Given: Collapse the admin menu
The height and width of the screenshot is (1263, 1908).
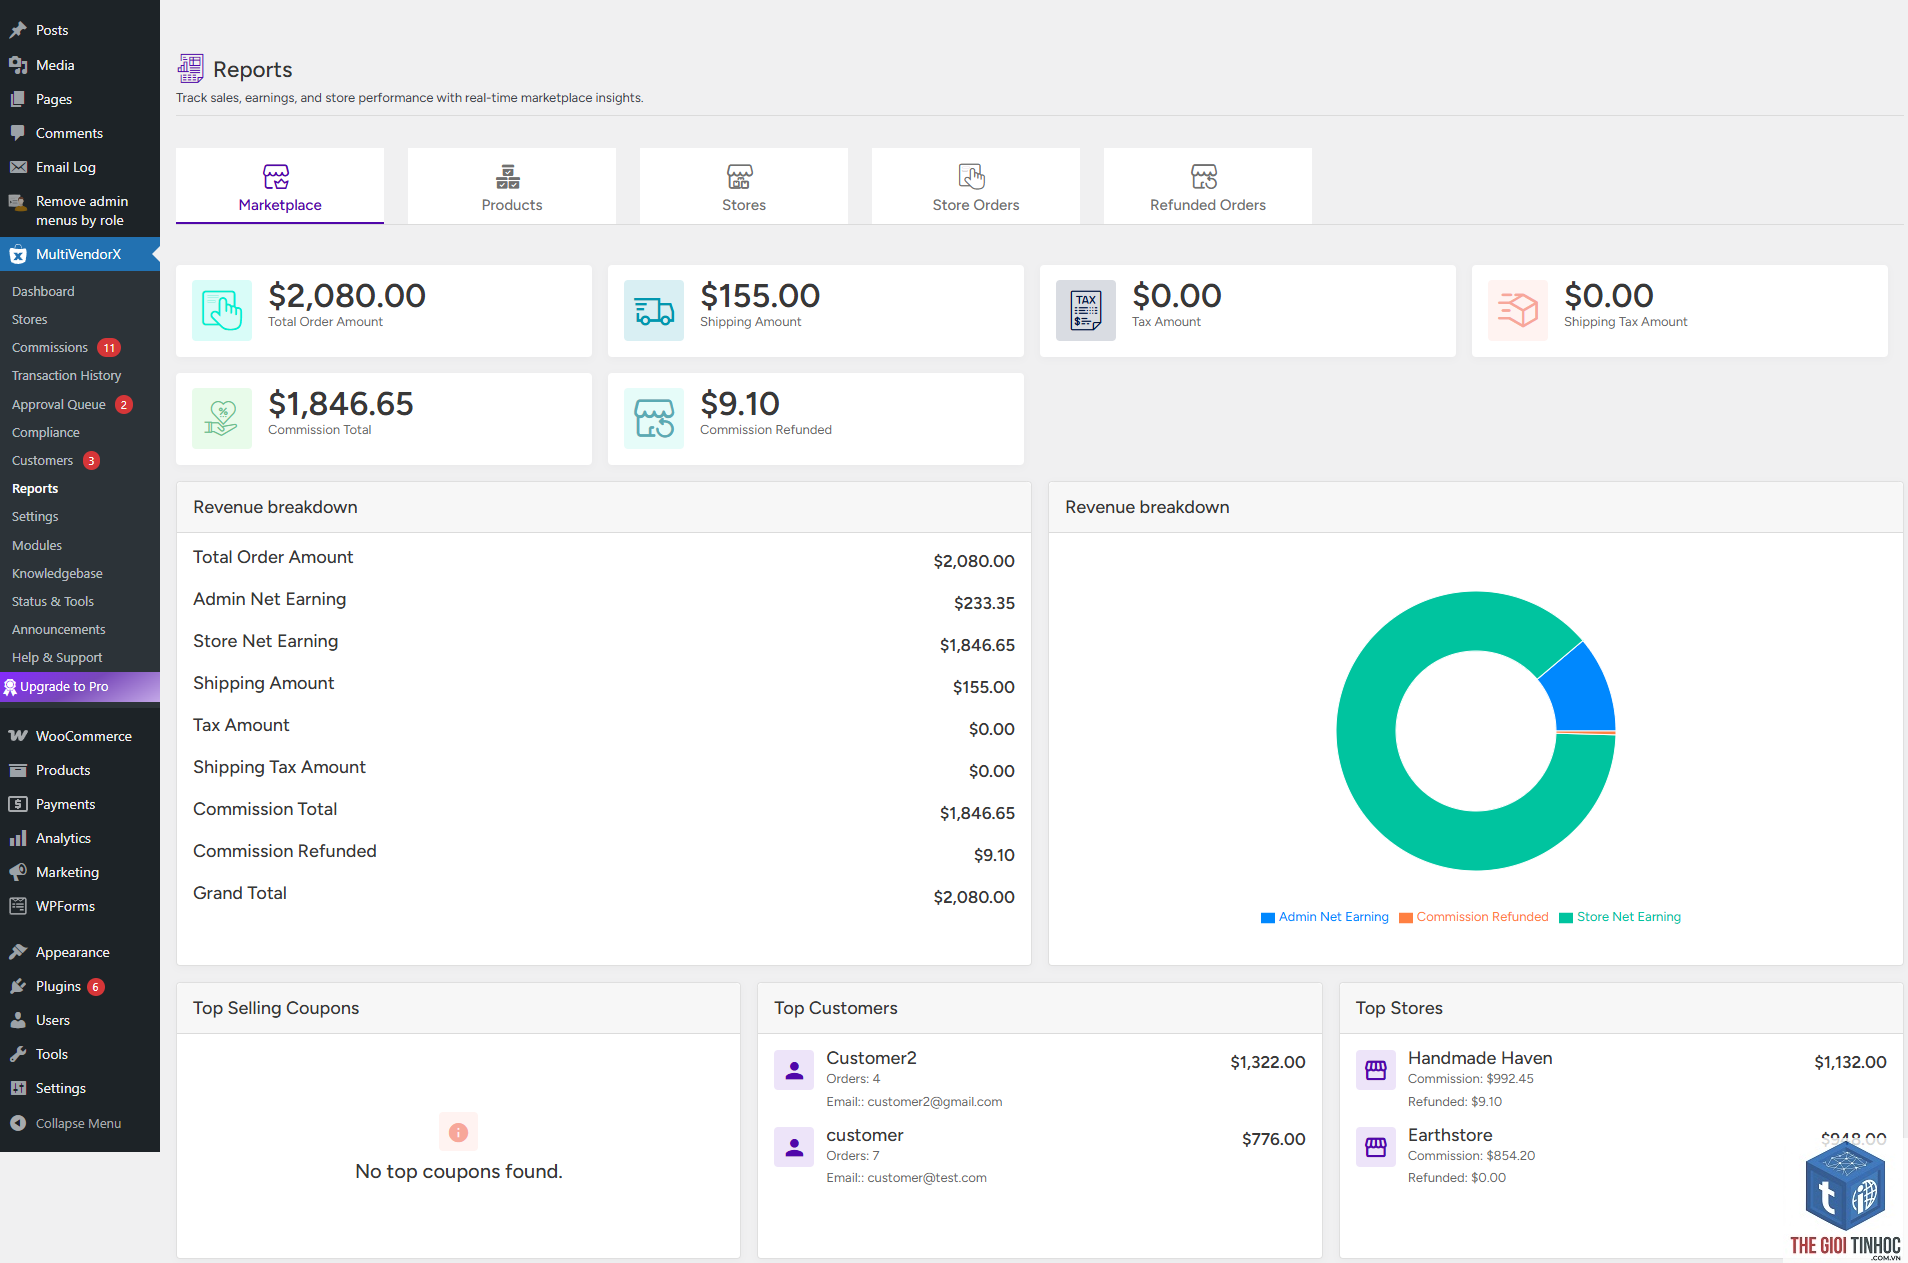Looking at the screenshot, I should coord(80,1123).
